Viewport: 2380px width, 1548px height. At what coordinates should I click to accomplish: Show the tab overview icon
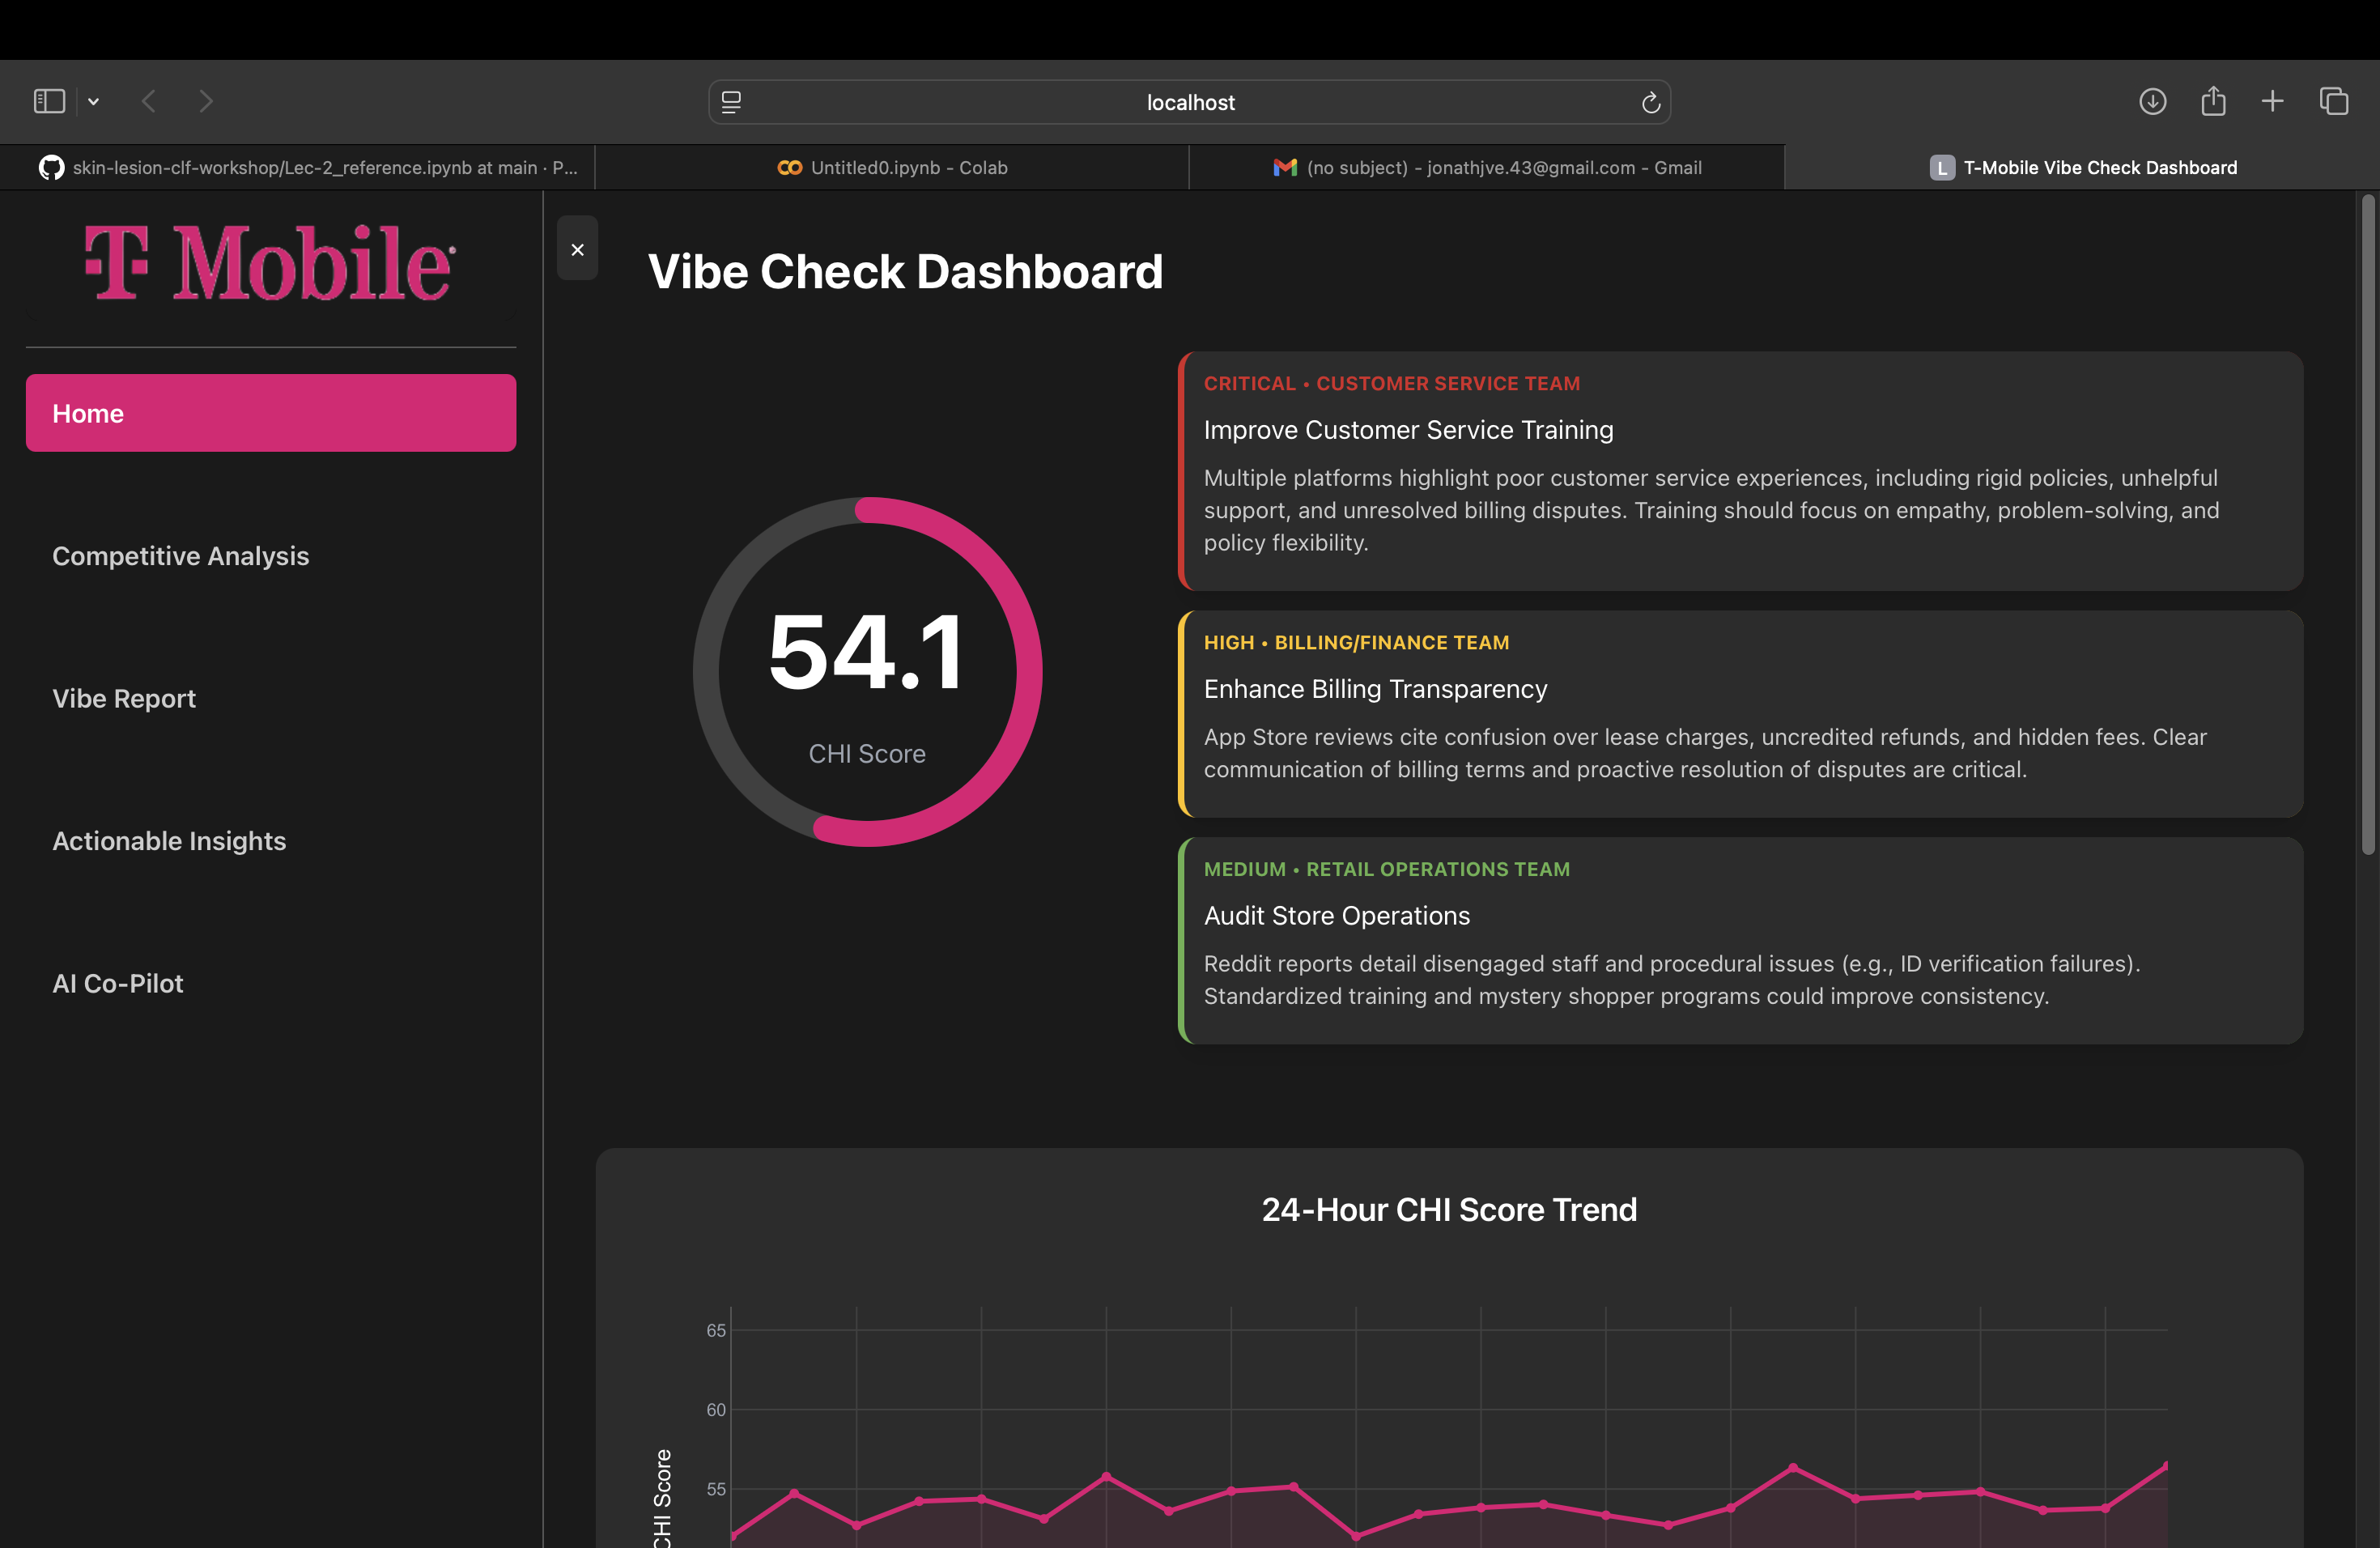(x=2334, y=101)
